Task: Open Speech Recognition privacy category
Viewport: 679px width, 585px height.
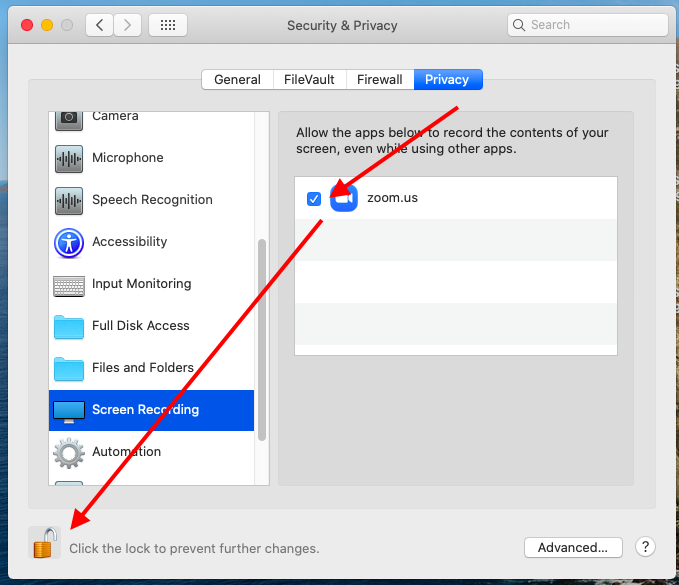Action: point(151,200)
